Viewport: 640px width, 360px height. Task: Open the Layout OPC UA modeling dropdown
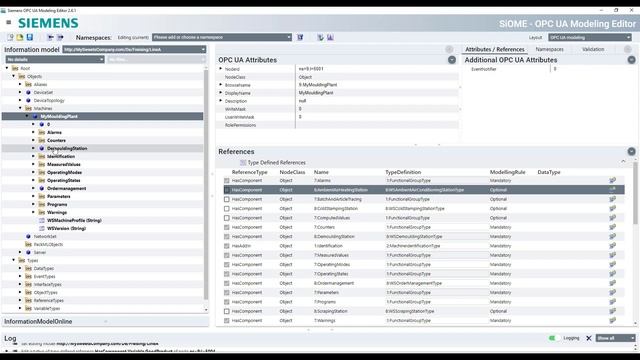pos(590,37)
